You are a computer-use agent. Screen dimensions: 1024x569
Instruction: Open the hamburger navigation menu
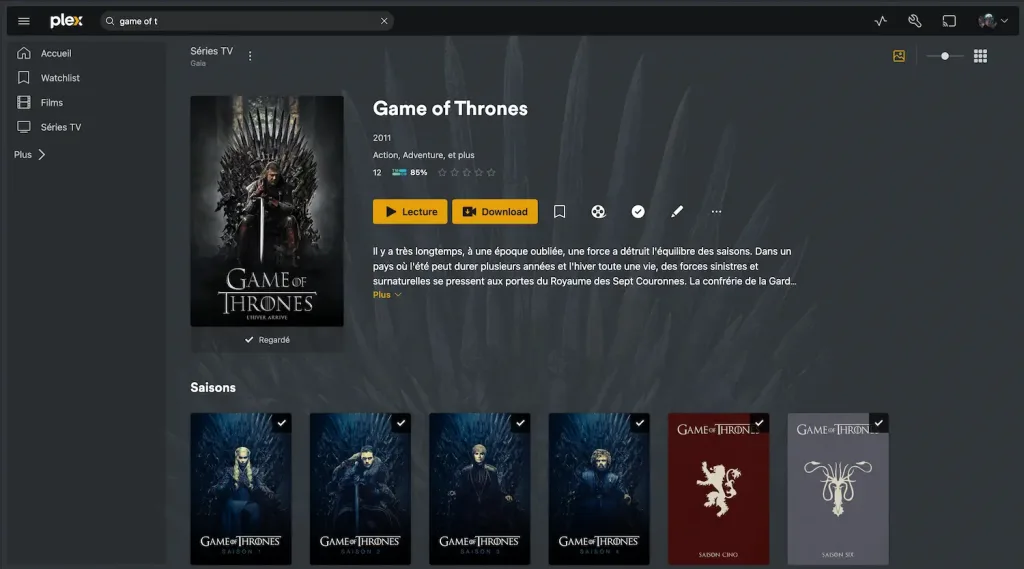(x=24, y=21)
